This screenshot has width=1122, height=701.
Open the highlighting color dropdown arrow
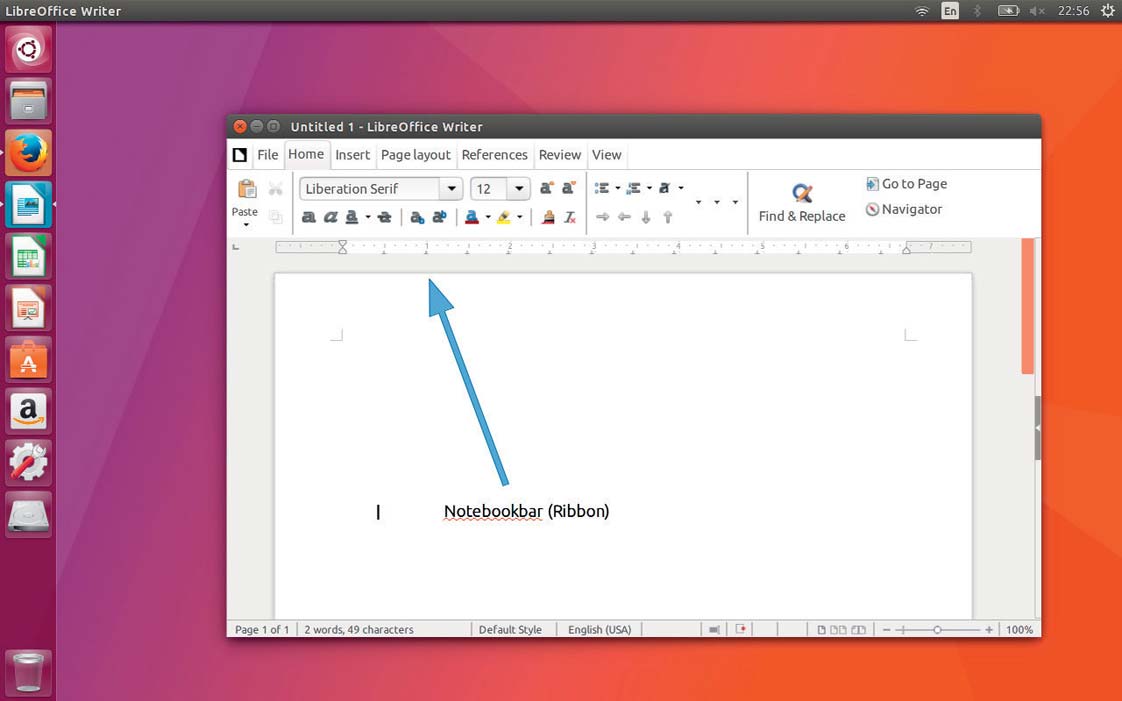click(x=520, y=217)
